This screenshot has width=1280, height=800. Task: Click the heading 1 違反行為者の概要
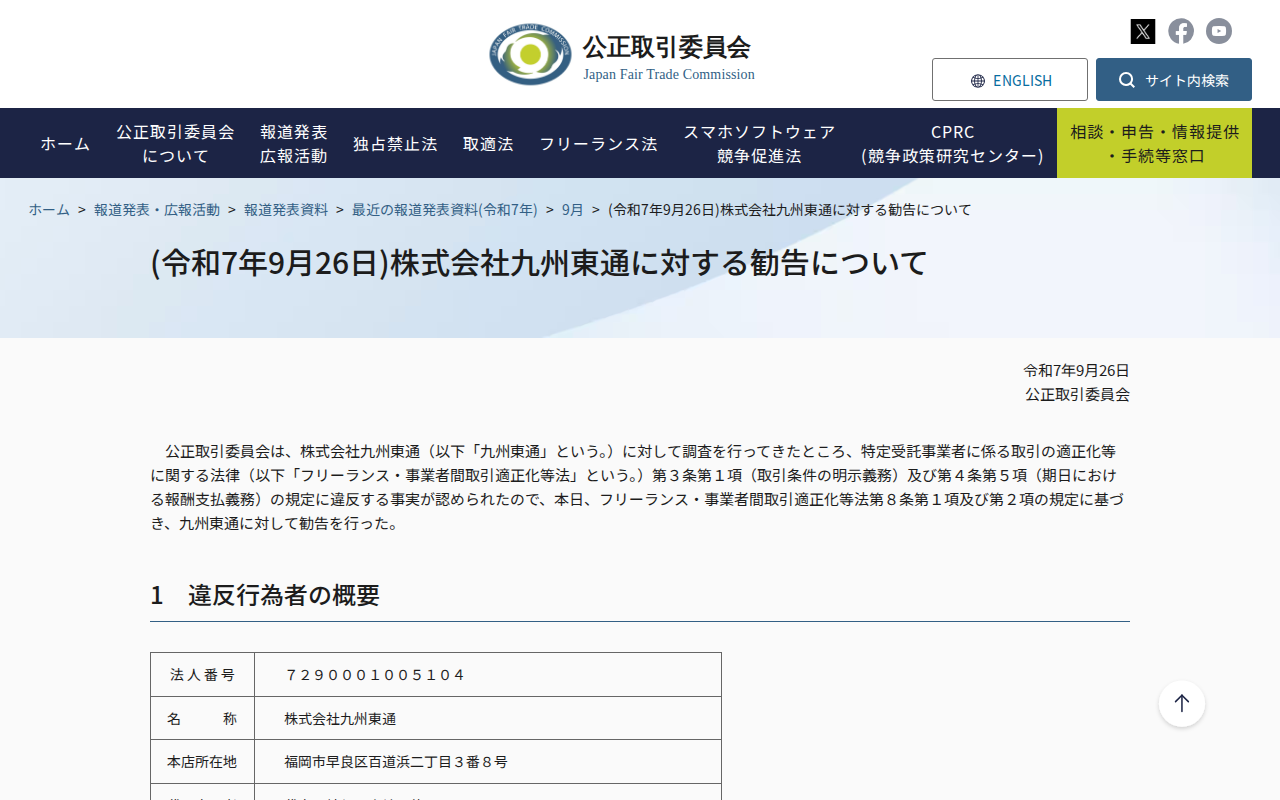265,595
